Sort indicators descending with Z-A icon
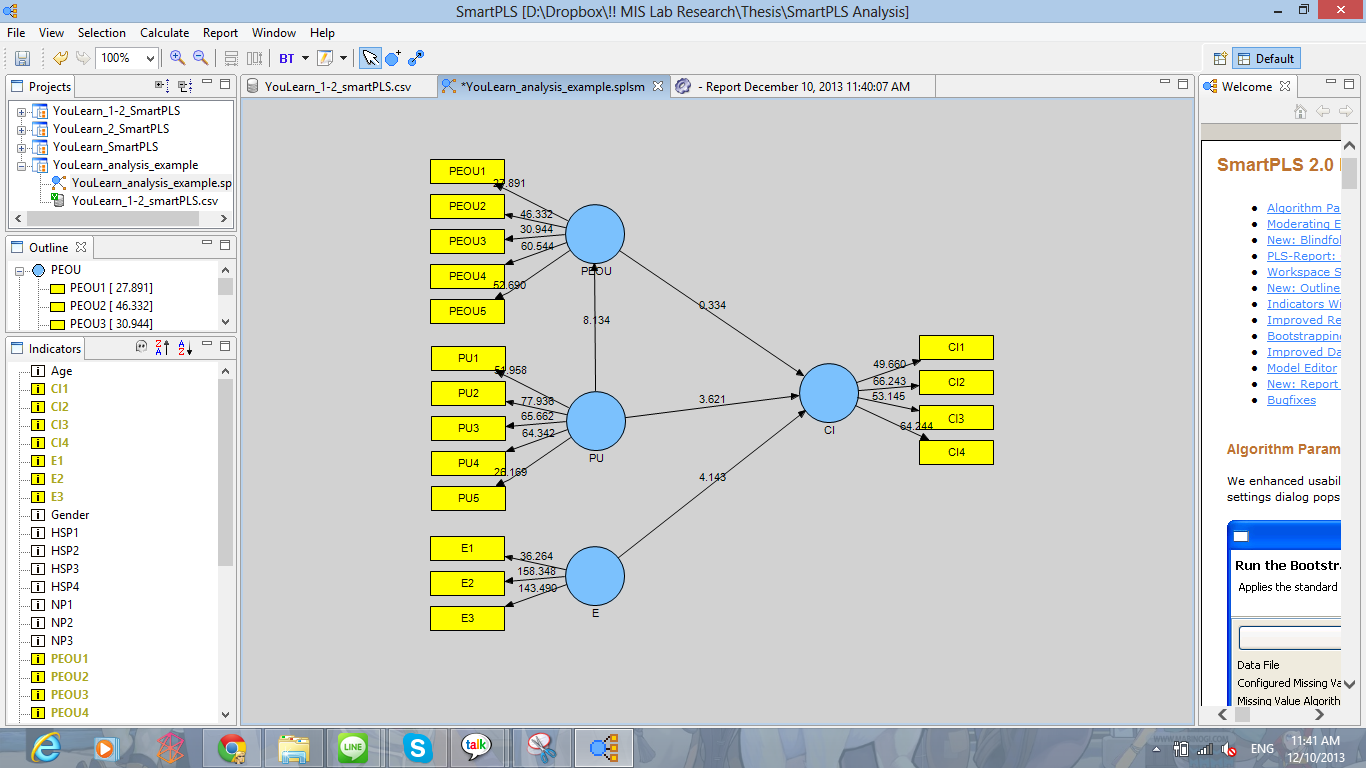1366x768 pixels. pyautogui.click(x=160, y=346)
